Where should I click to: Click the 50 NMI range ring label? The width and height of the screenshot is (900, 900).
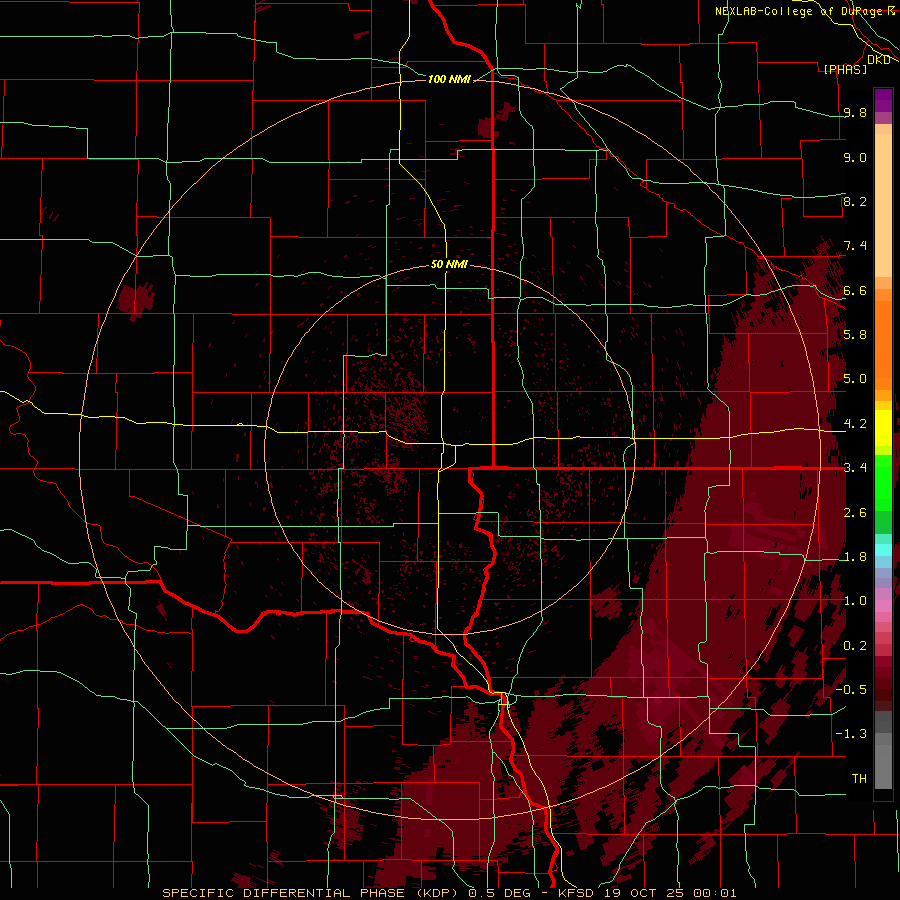449,264
